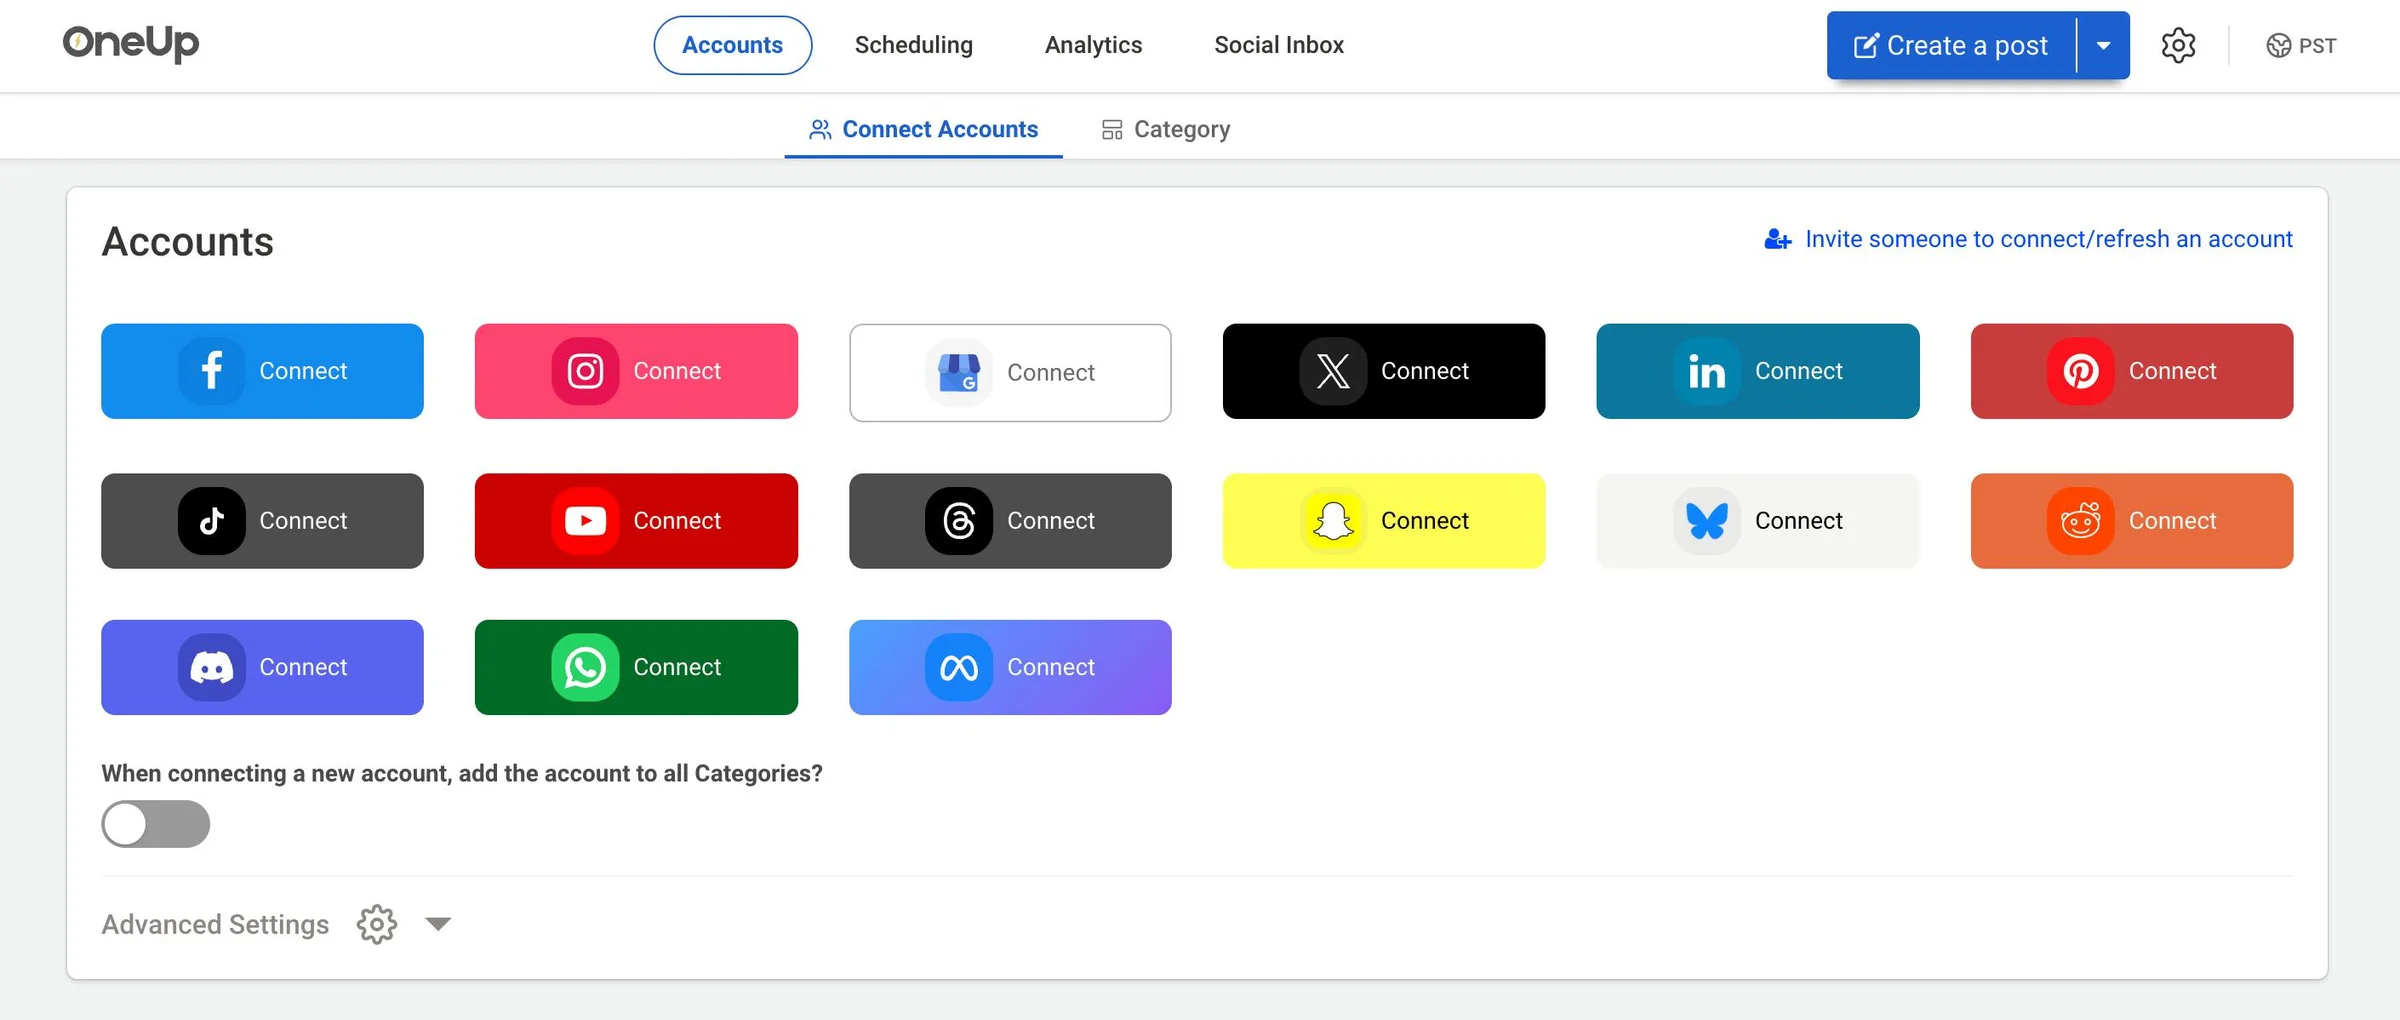Connect a Threads account
The image size is (2400, 1020).
coord(1010,521)
